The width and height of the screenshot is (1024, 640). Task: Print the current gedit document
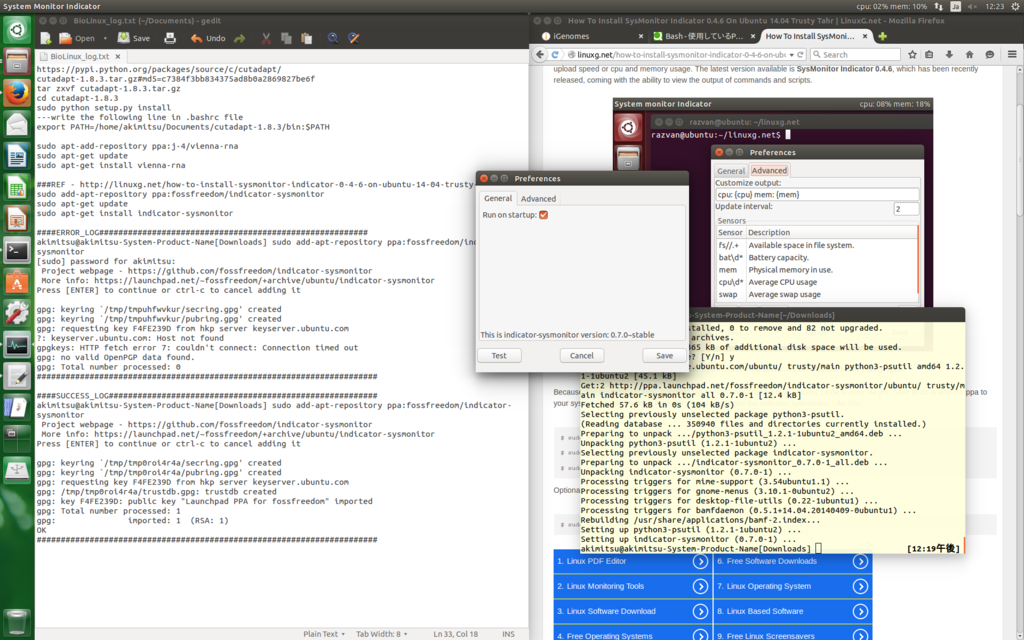click(x=170, y=39)
